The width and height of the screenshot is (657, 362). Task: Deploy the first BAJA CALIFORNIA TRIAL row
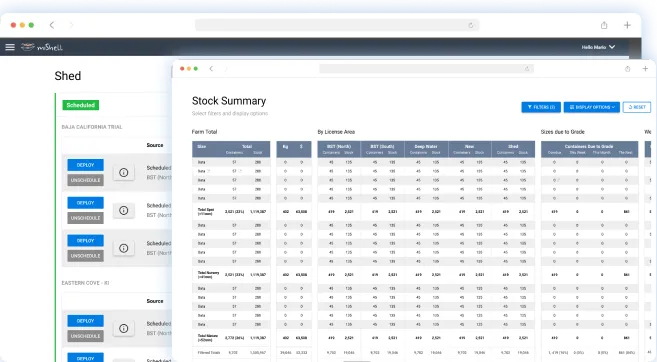pos(85,165)
